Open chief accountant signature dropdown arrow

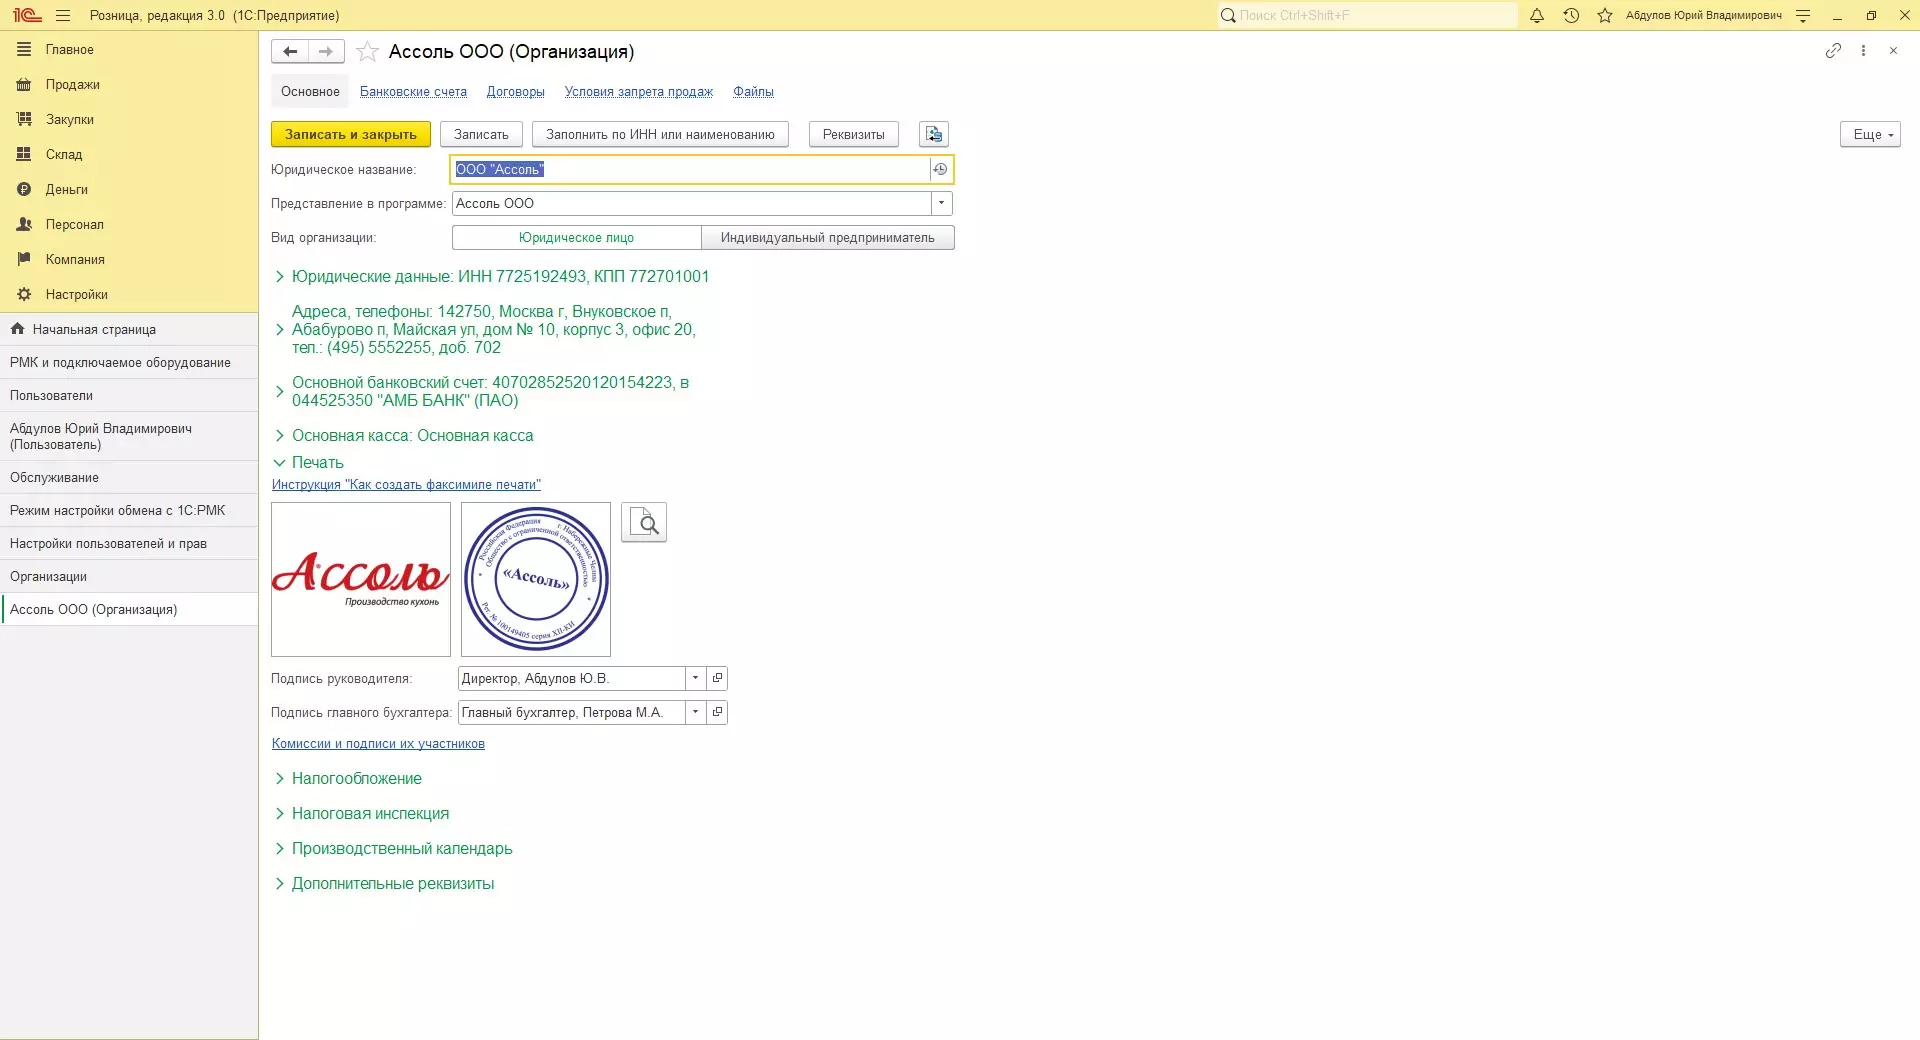(695, 712)
